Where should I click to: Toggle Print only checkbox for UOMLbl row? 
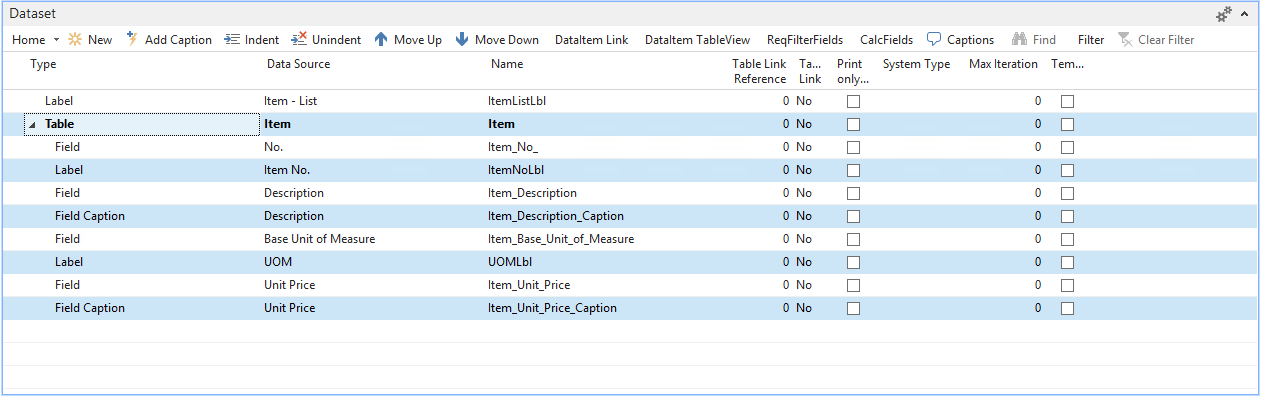(853, 262)
